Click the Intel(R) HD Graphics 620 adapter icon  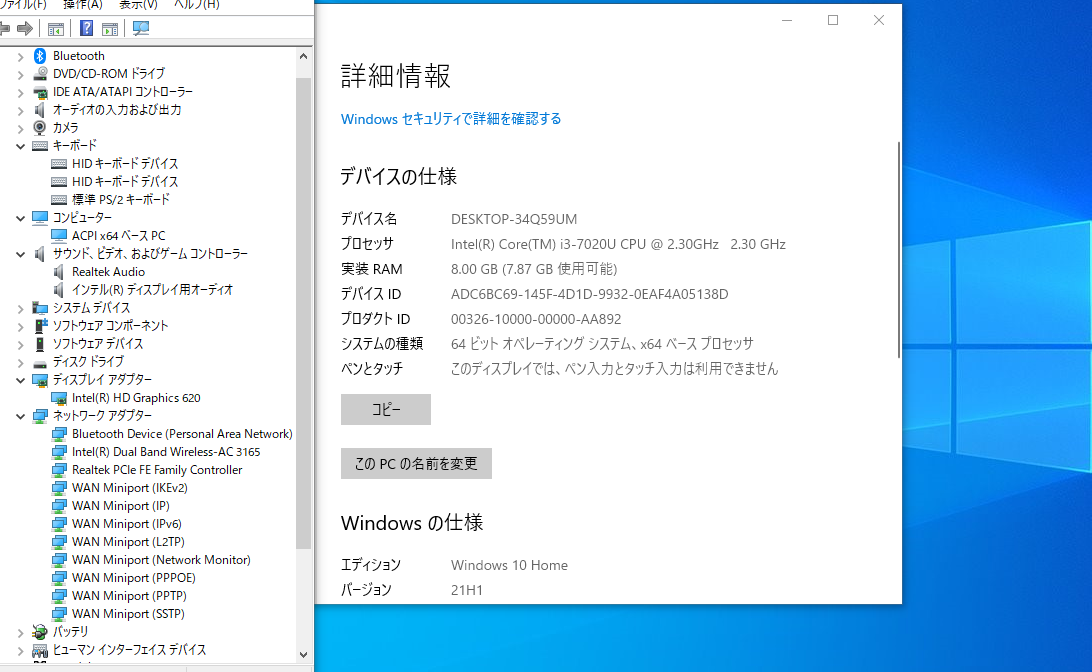pyautogui.click(x=59, y=398)
